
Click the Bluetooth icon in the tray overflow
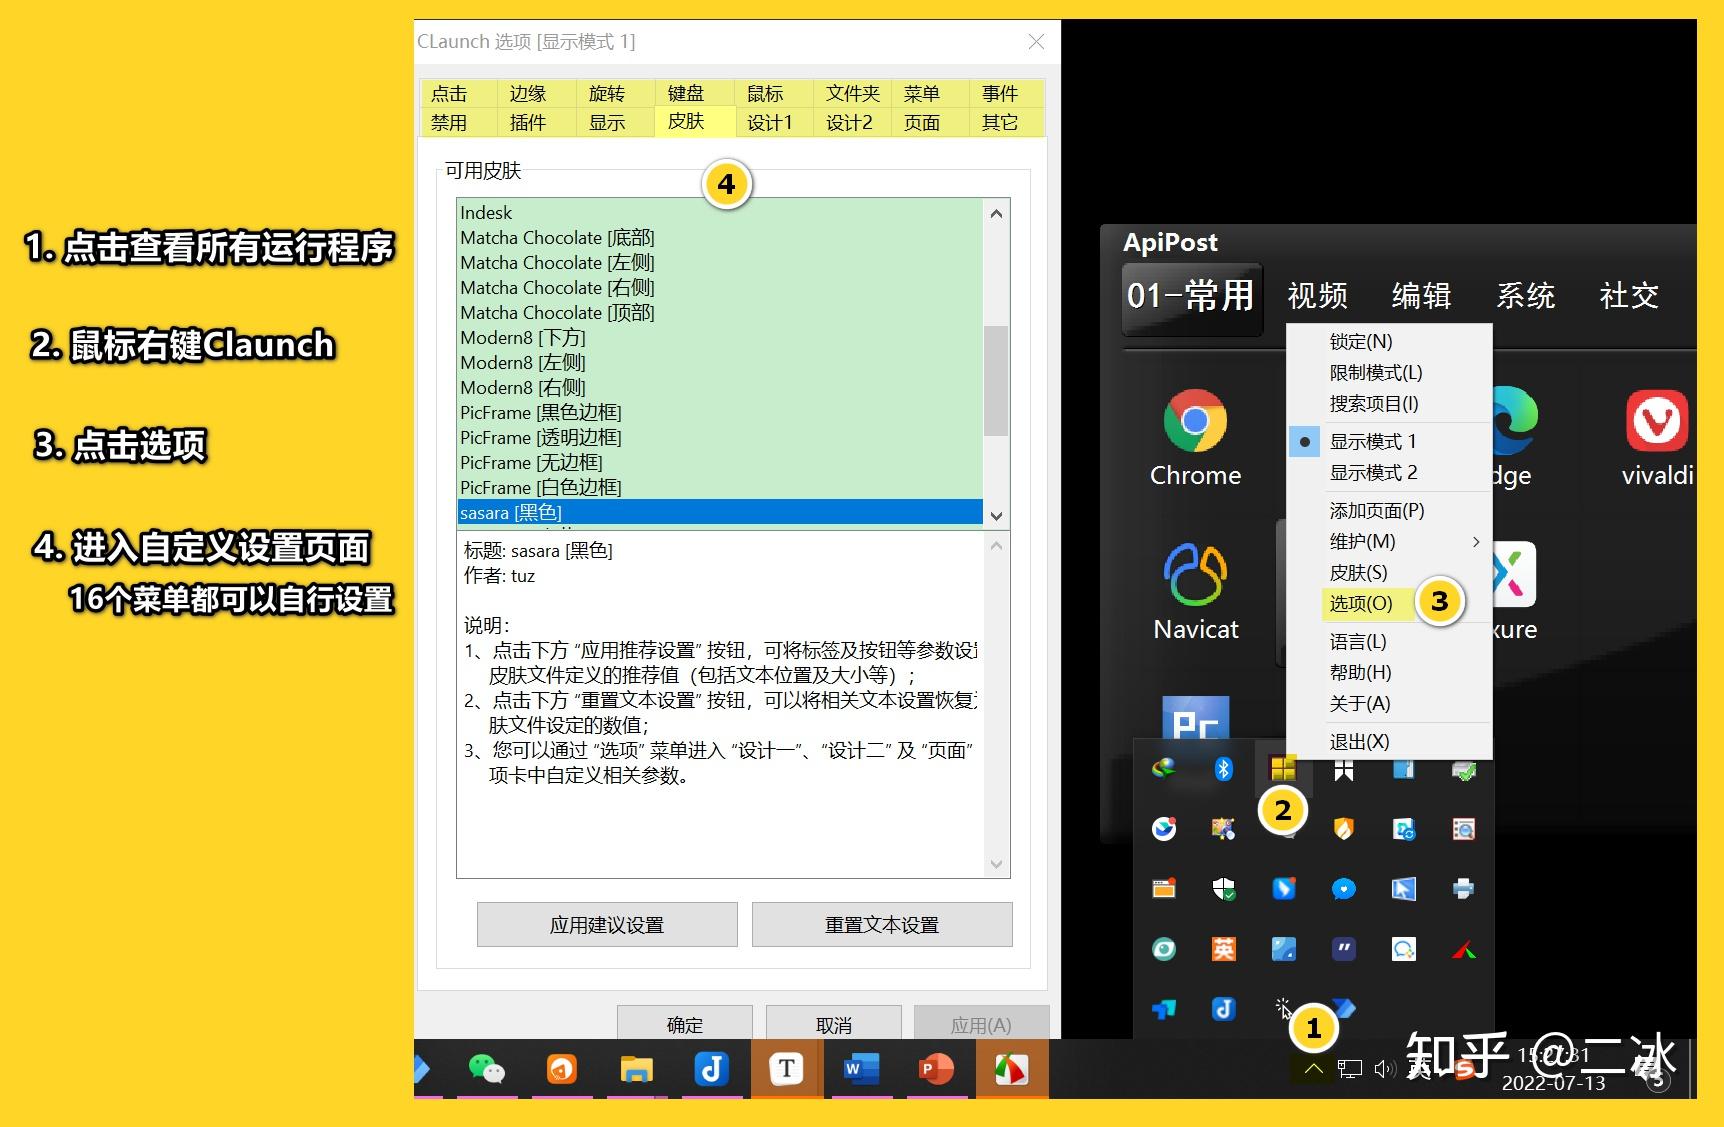pyautogui.click(x=1222, y=768)
